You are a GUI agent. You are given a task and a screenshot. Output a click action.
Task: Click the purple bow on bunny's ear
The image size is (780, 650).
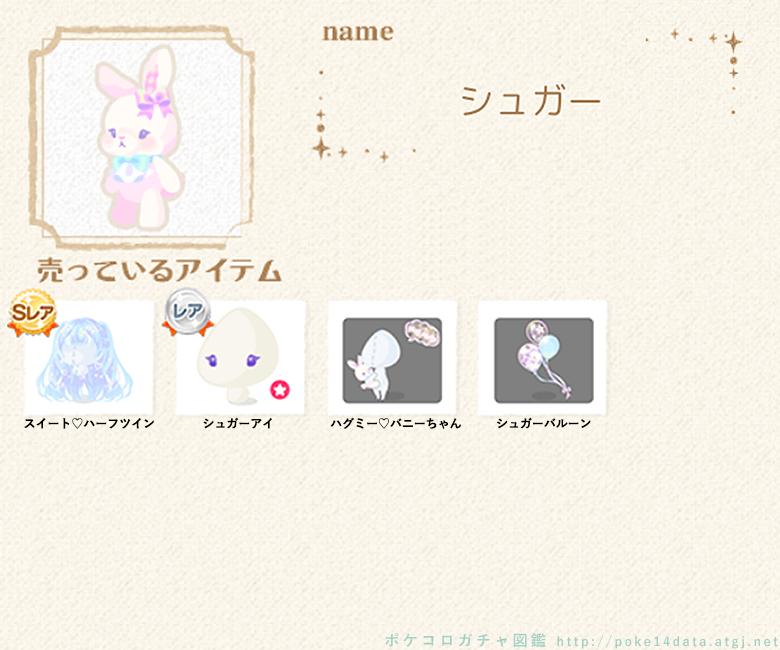coord(155,102)
